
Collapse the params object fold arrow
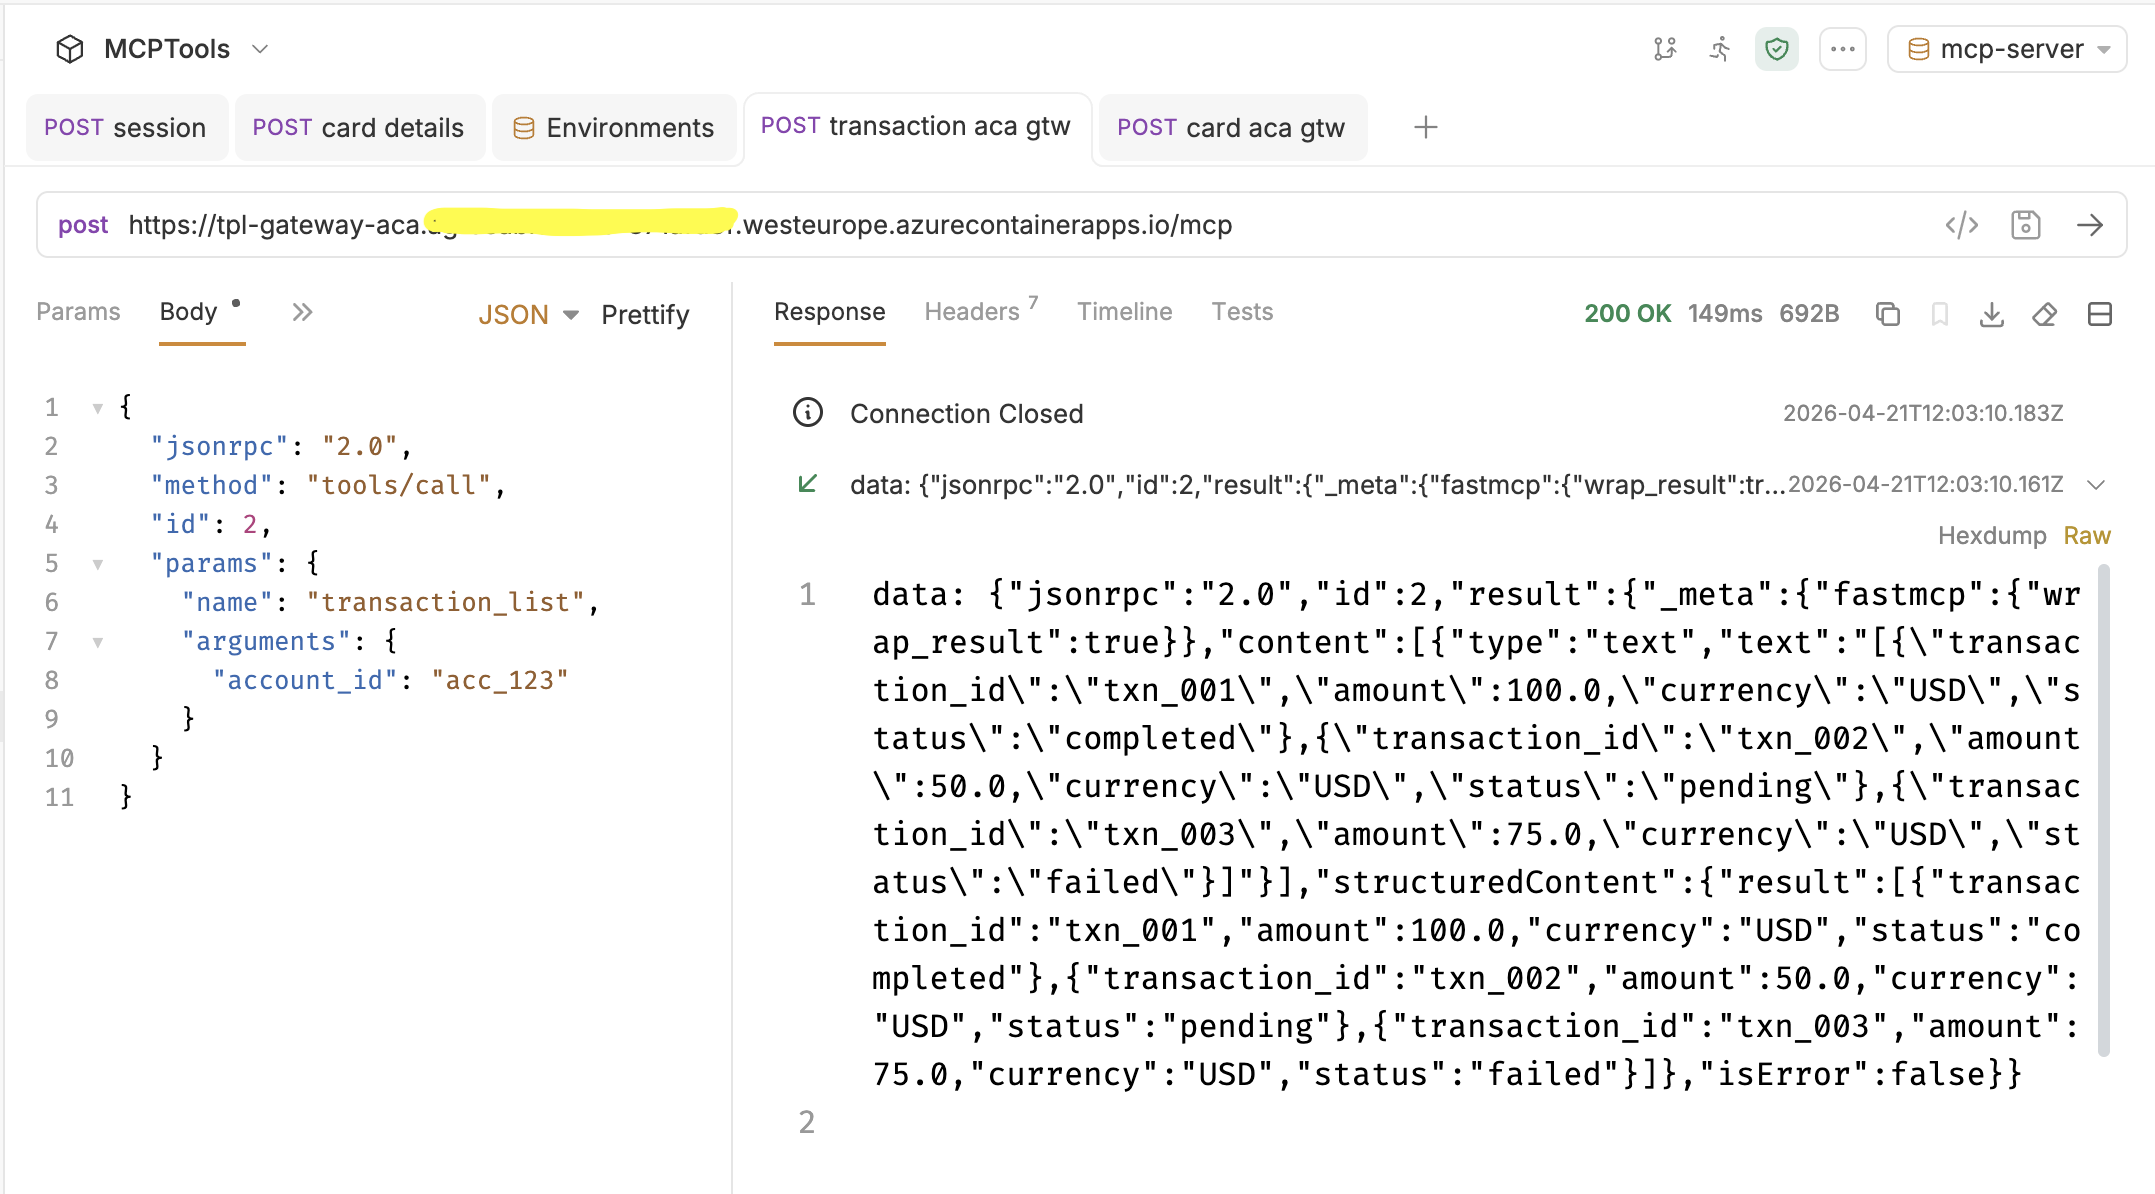pyautogui.click(x=97, y=565)
